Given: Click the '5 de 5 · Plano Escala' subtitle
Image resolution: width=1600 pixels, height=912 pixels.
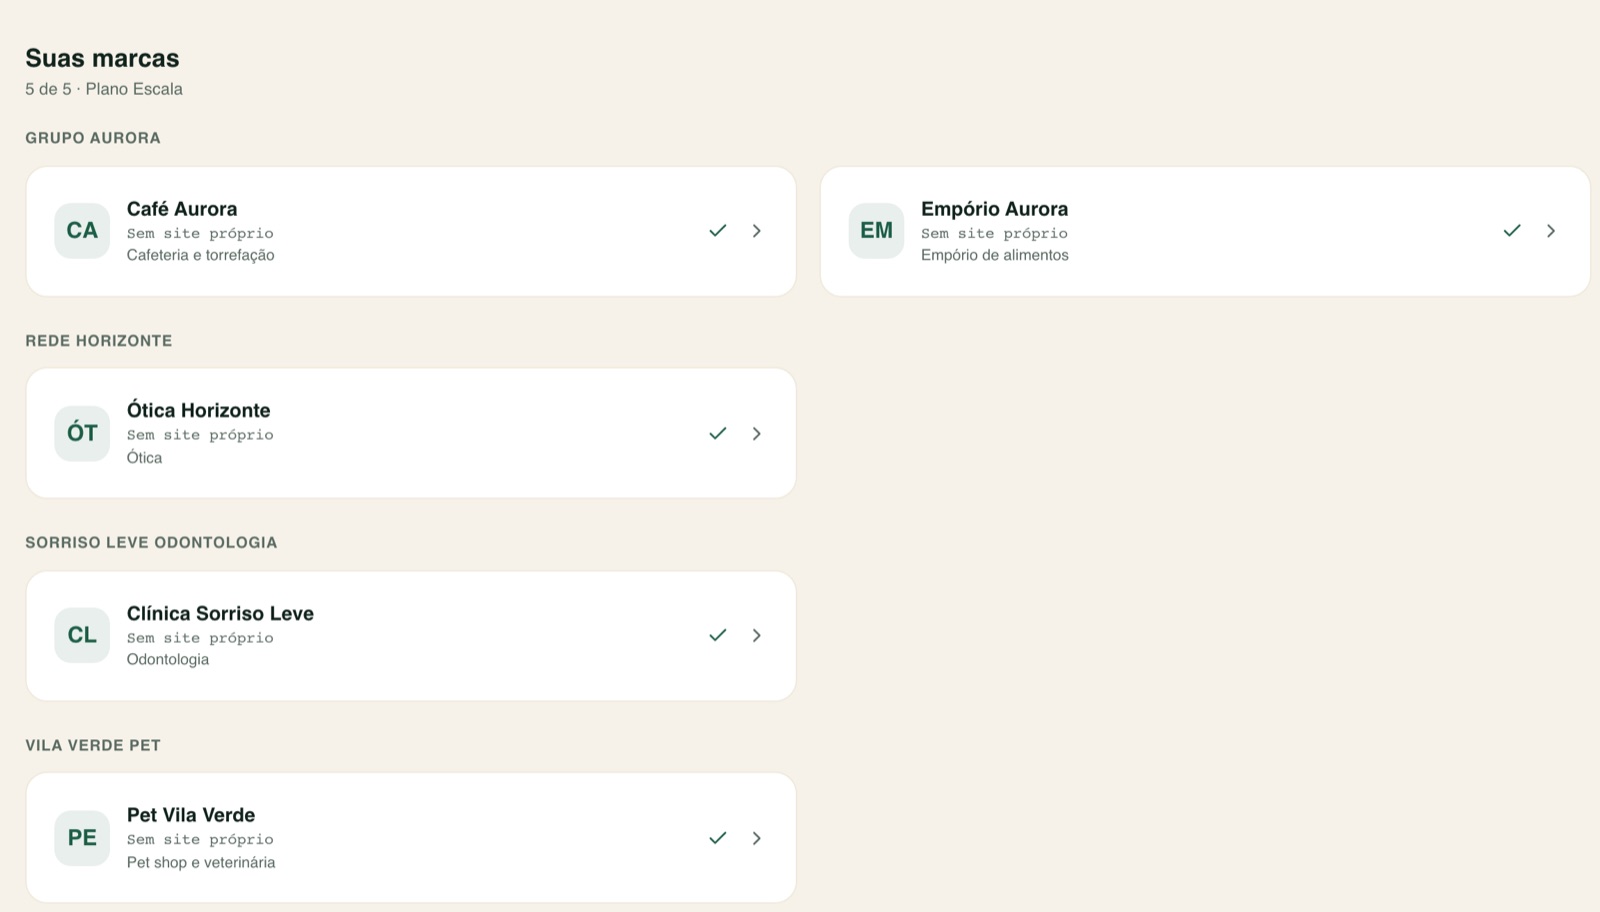Looking at the screenshot, I should coord(104,89).
